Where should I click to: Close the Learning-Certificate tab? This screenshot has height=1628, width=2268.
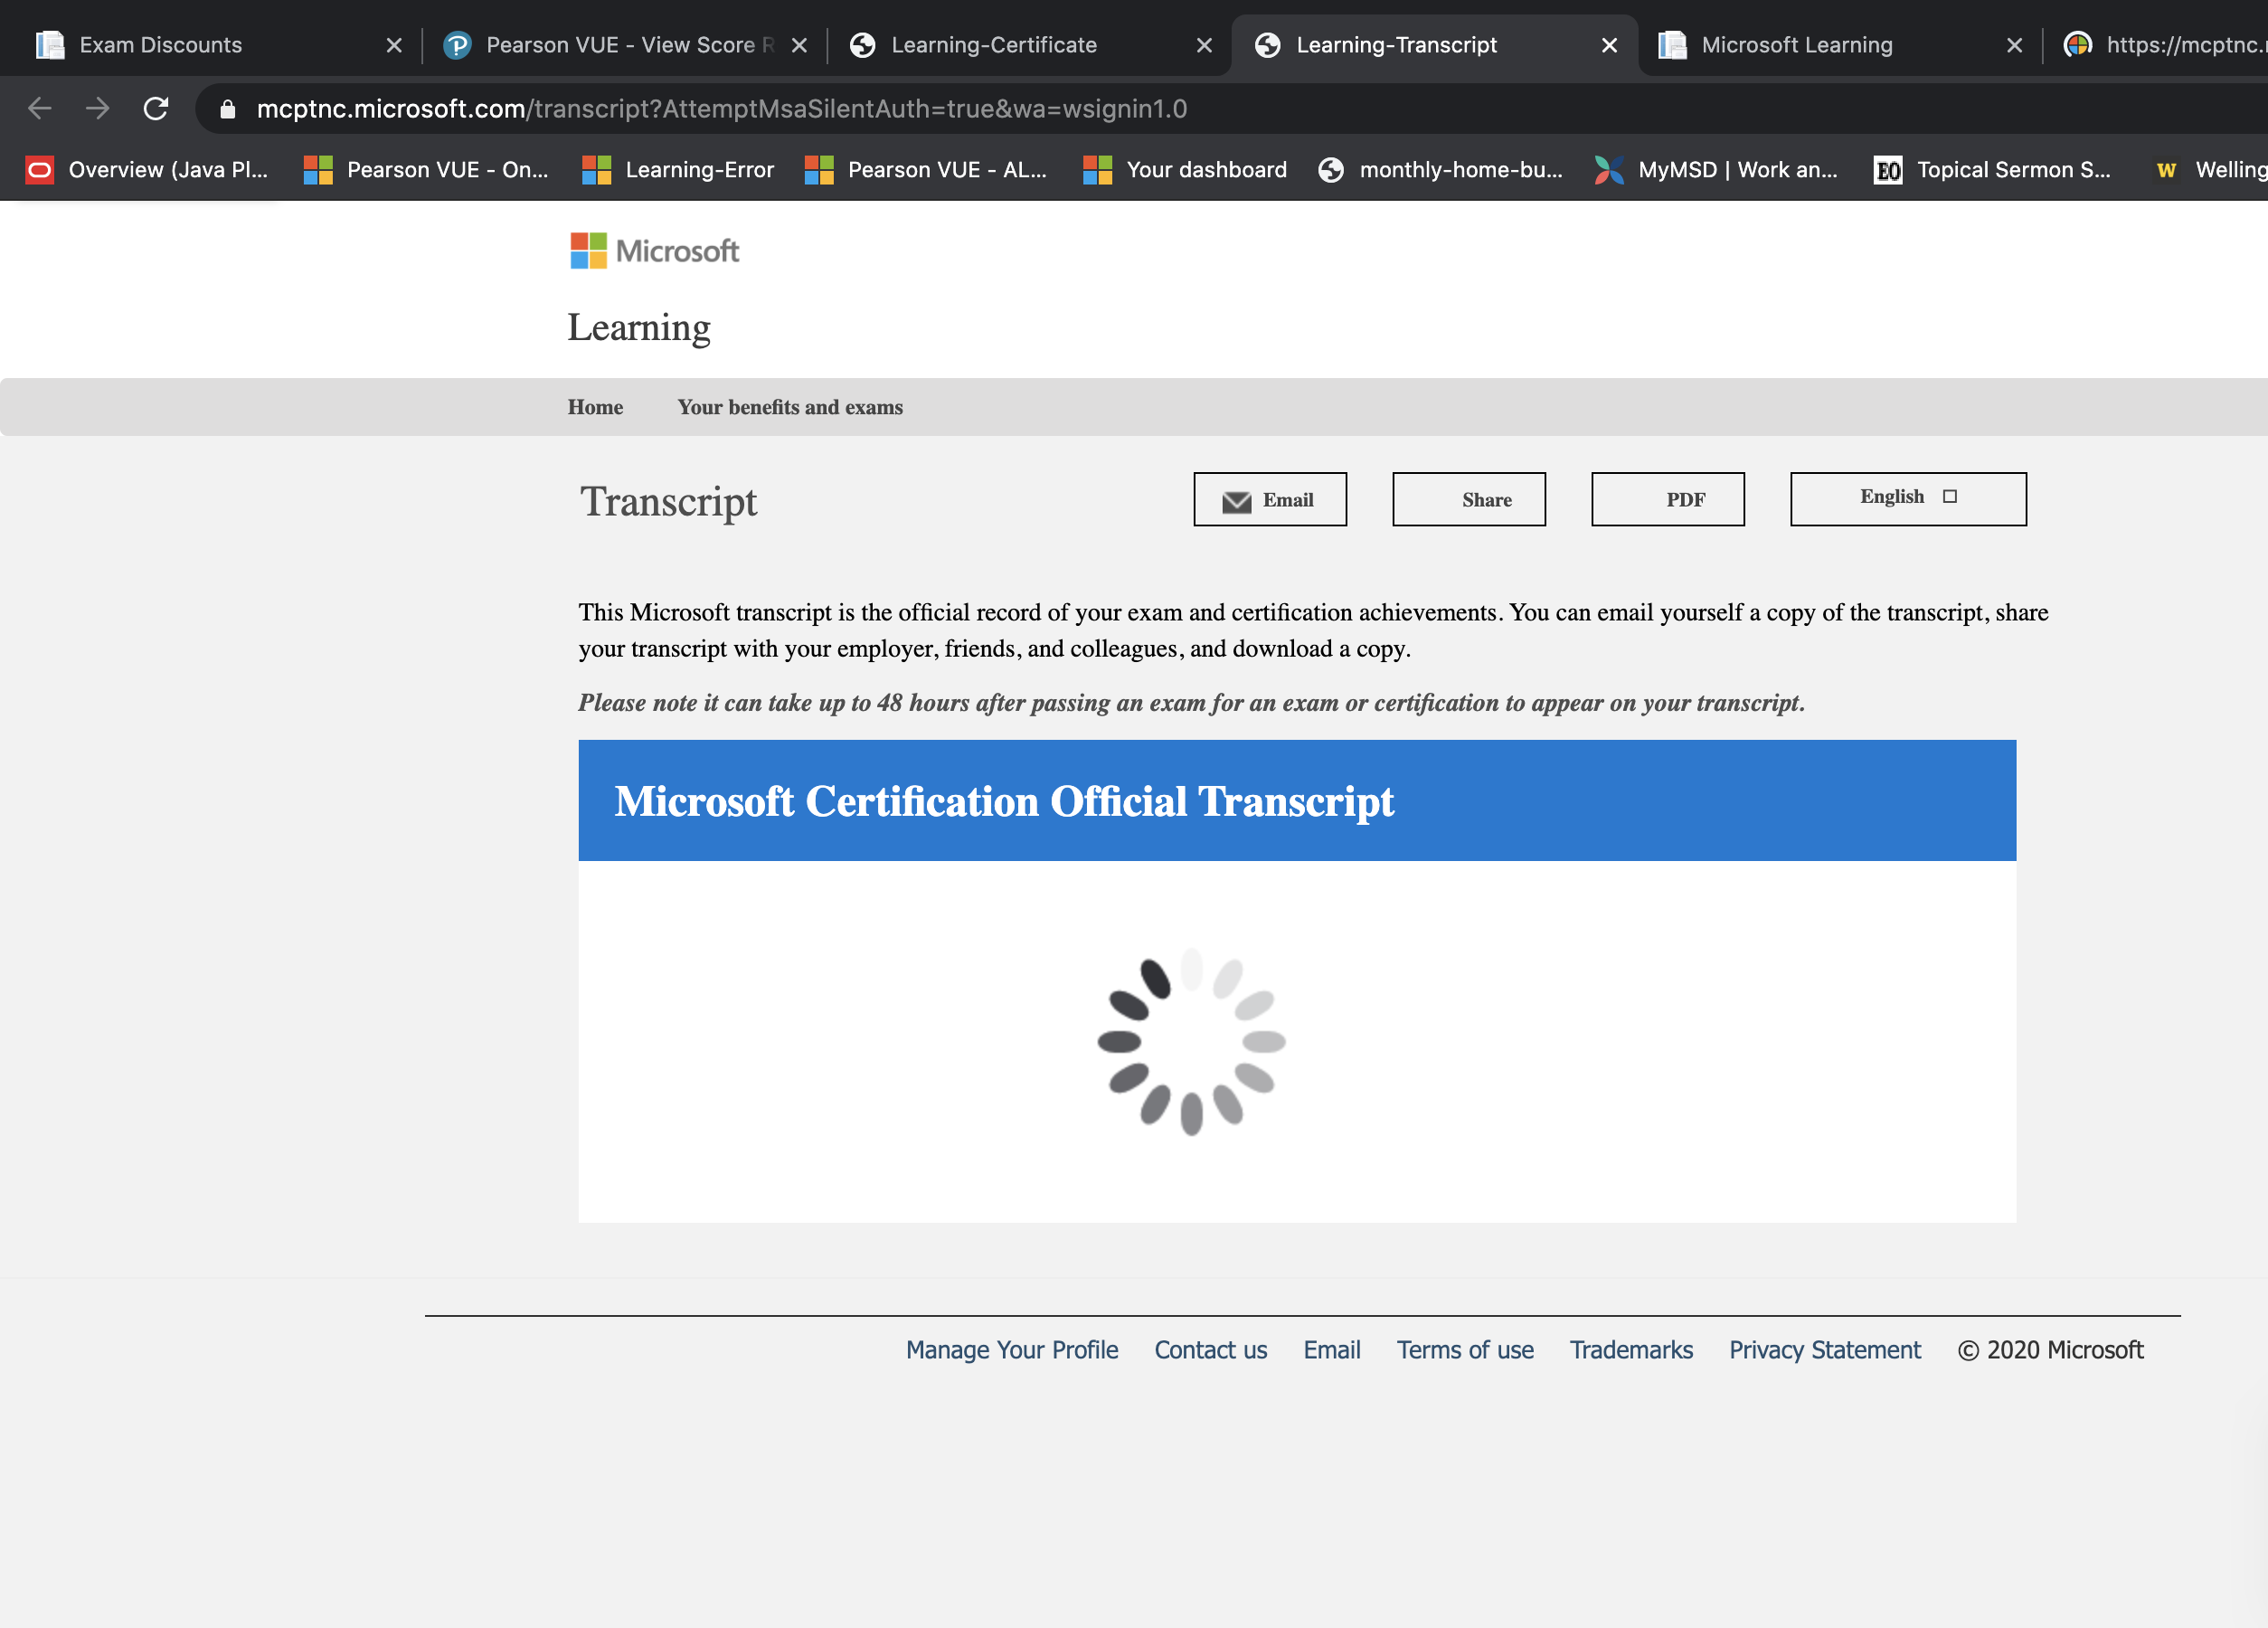1204,45
